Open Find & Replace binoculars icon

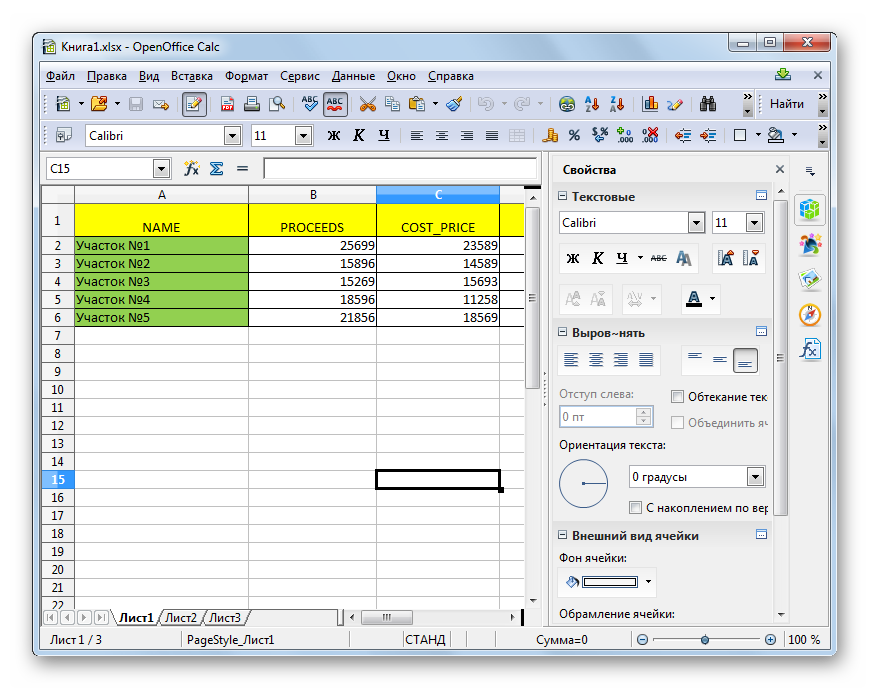[708, 104]
